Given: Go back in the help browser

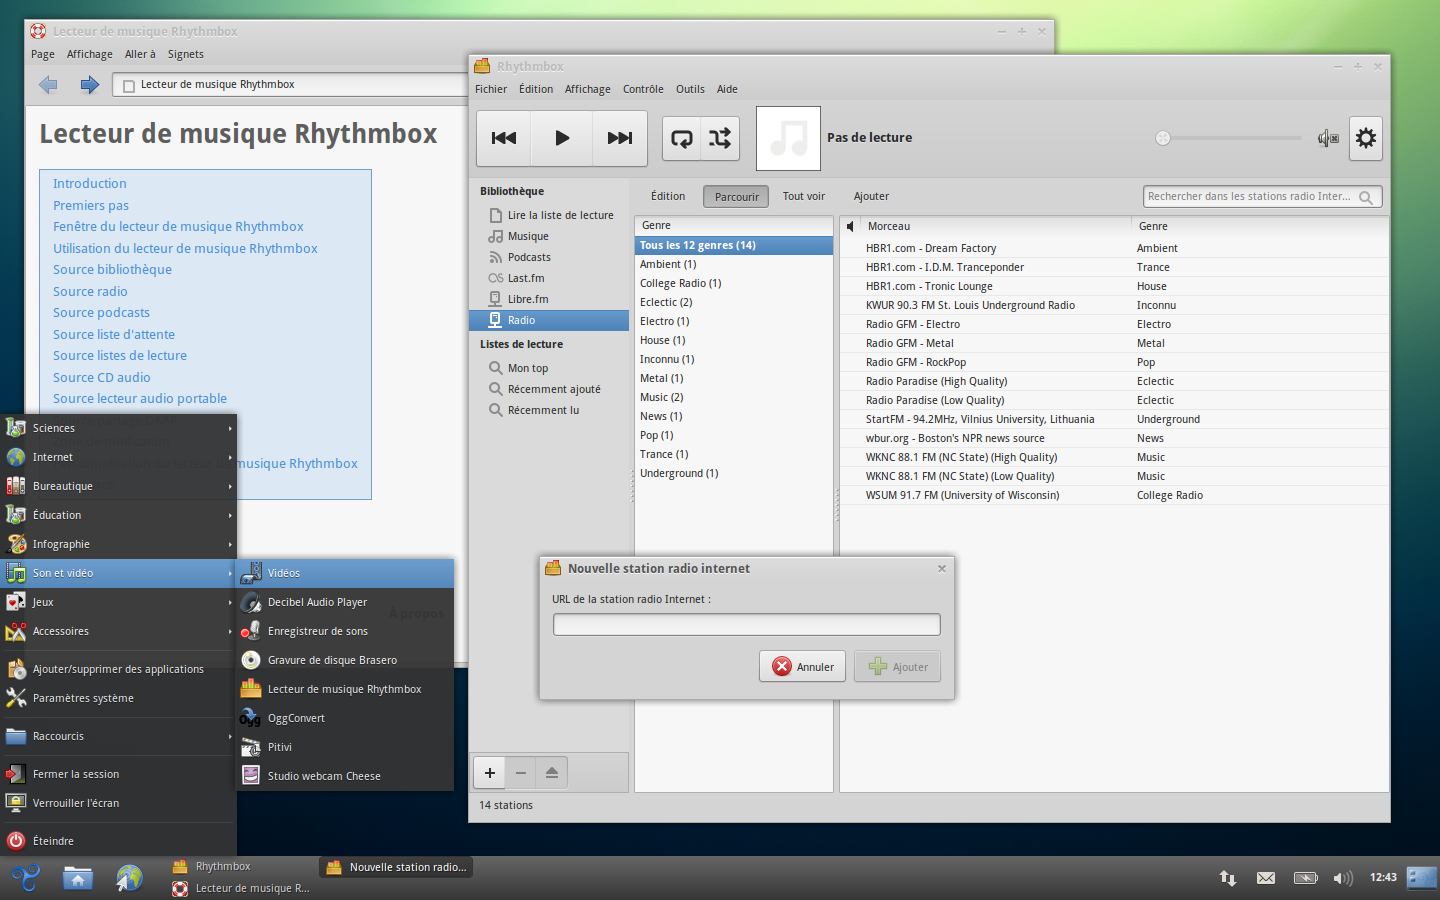Looking at the screenshot, I should 48,85.
